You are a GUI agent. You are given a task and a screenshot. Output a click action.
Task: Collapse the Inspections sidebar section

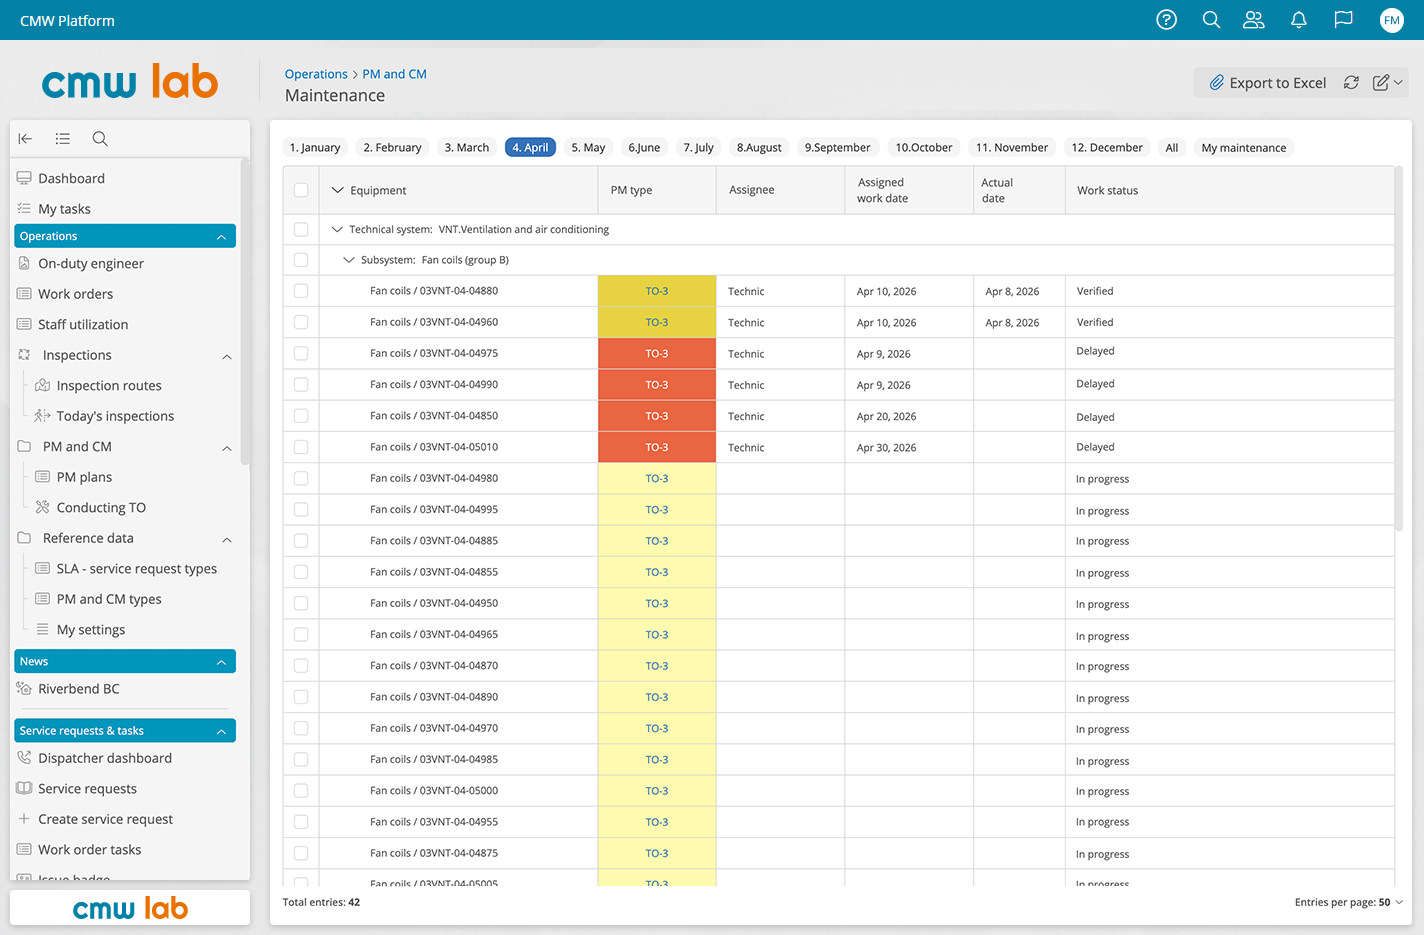click(x=227, y=356)
